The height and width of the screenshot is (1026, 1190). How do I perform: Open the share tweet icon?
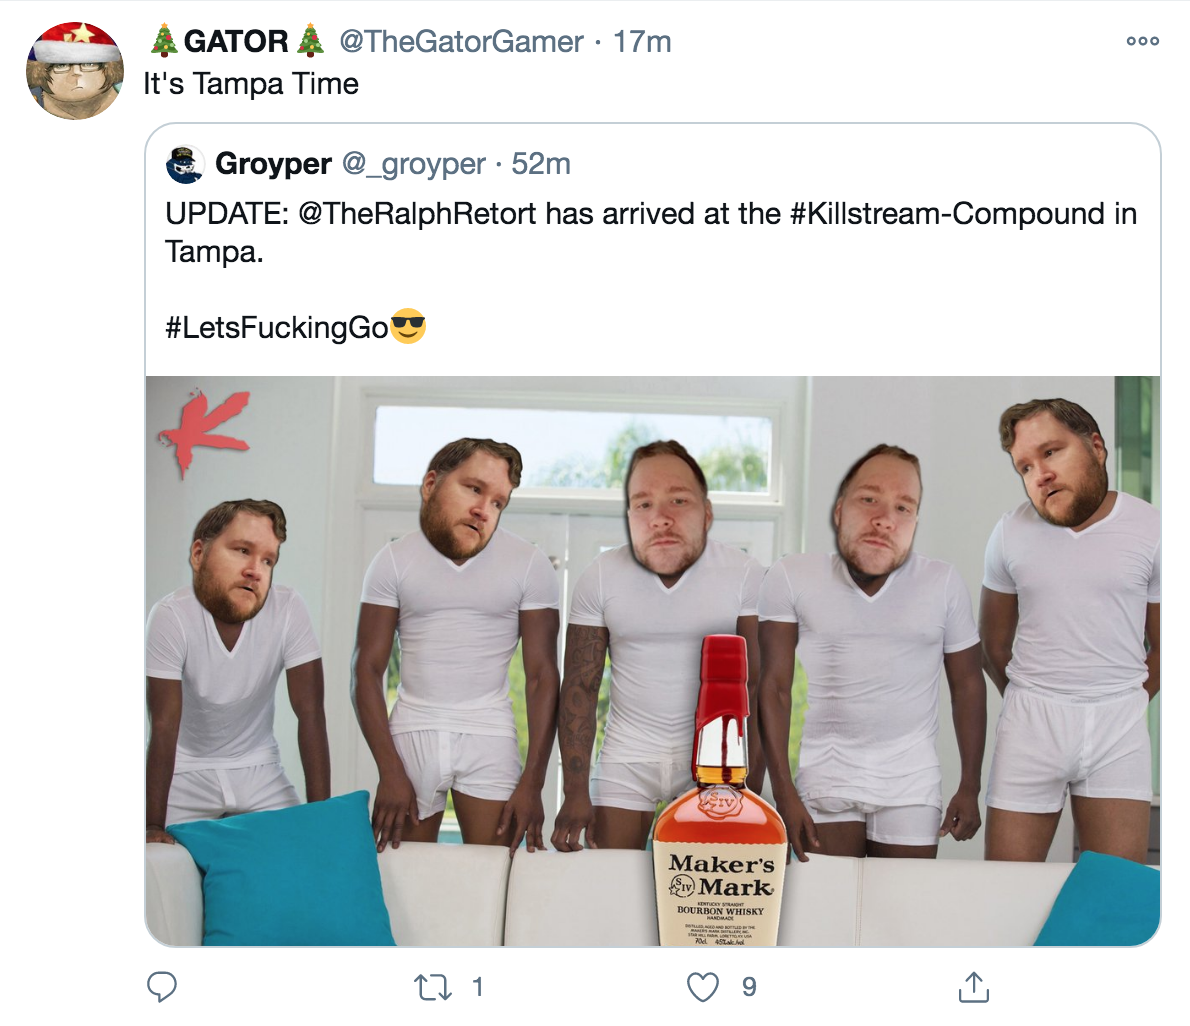click(x=974, y=987)
